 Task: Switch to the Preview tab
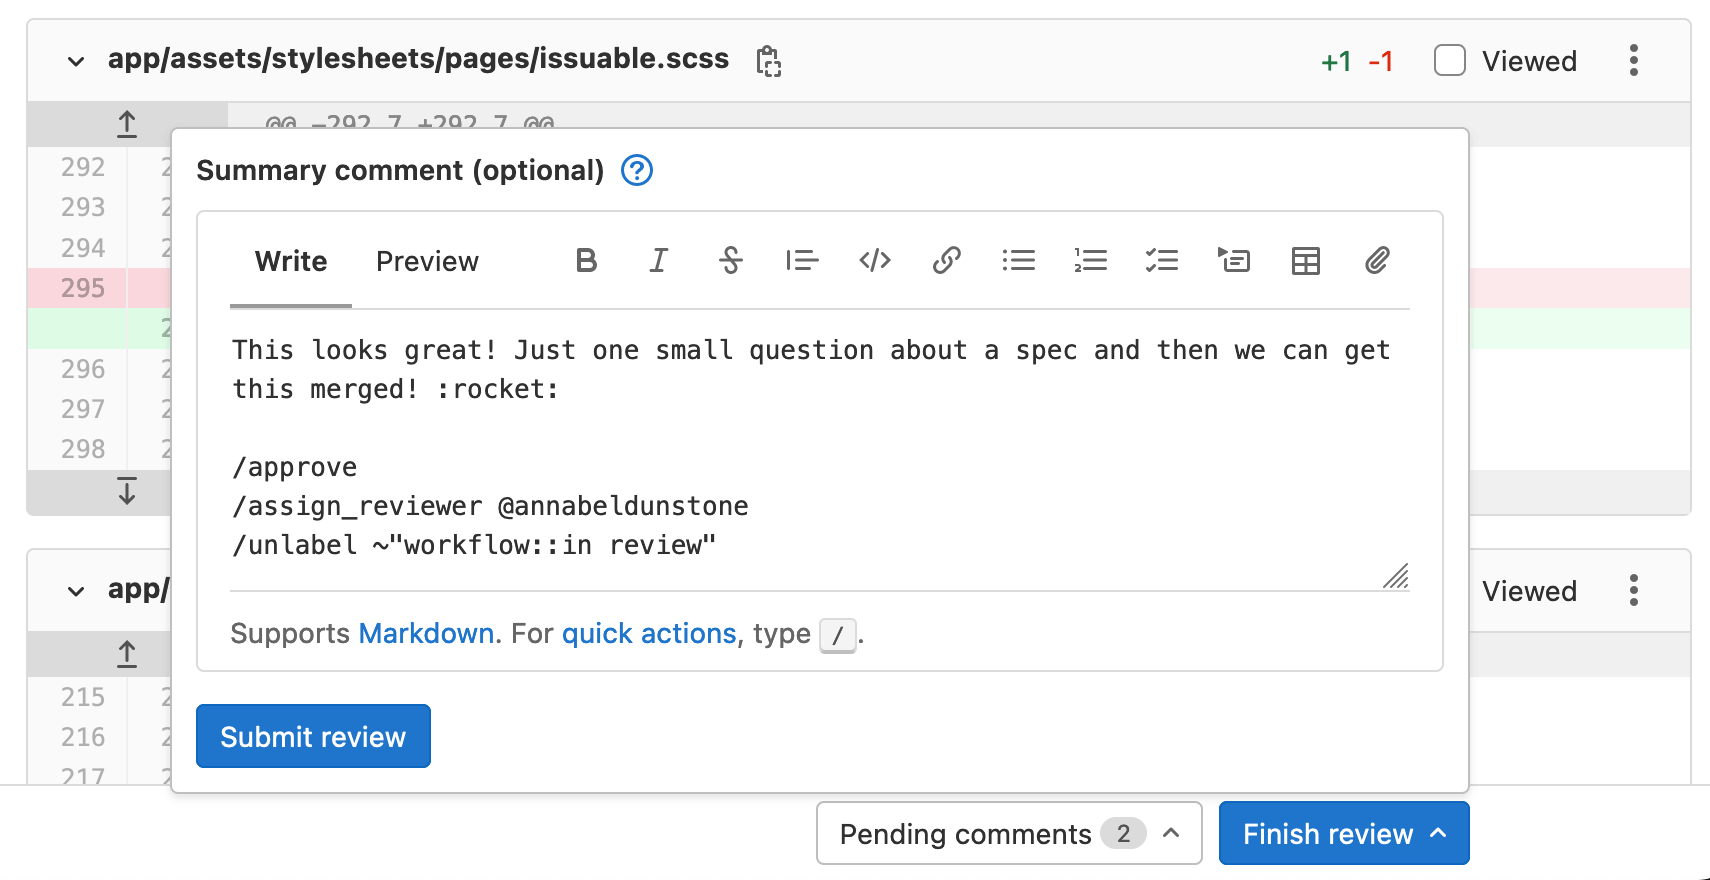click(427, 261)
